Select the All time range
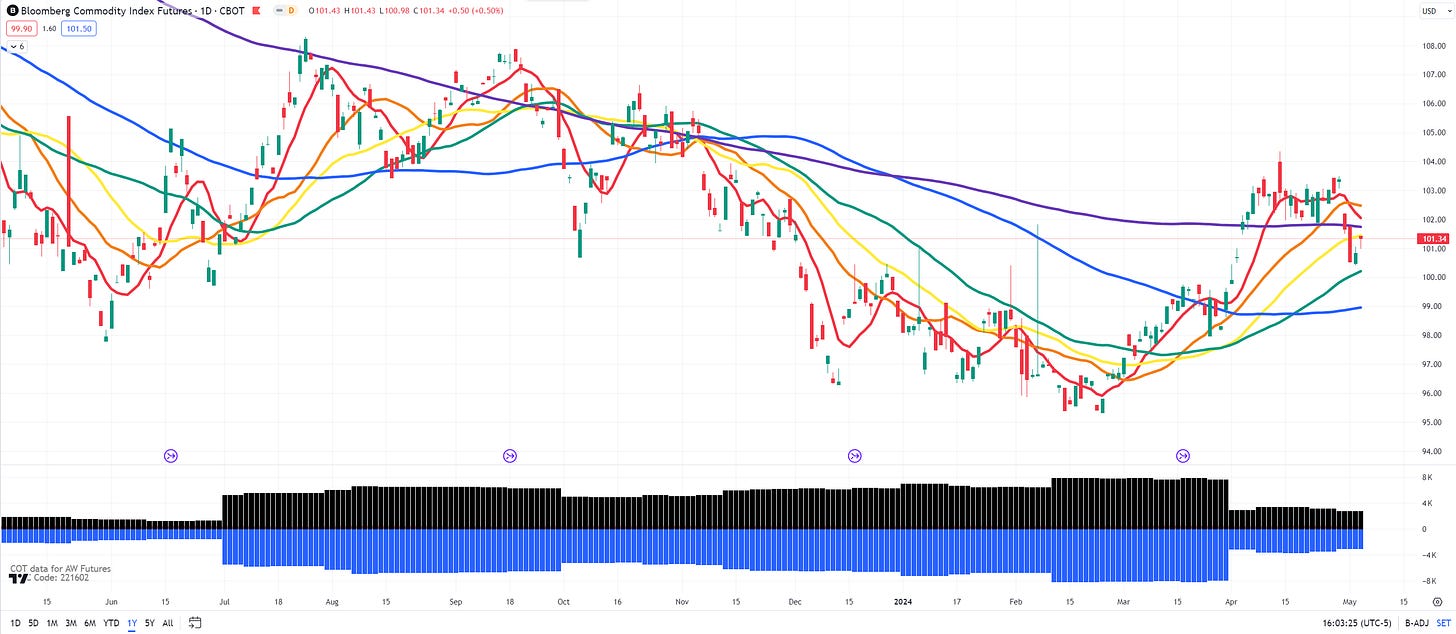The height and width of the screenshot is (634, 1456). pyautogui.click(x=167, y=623)
